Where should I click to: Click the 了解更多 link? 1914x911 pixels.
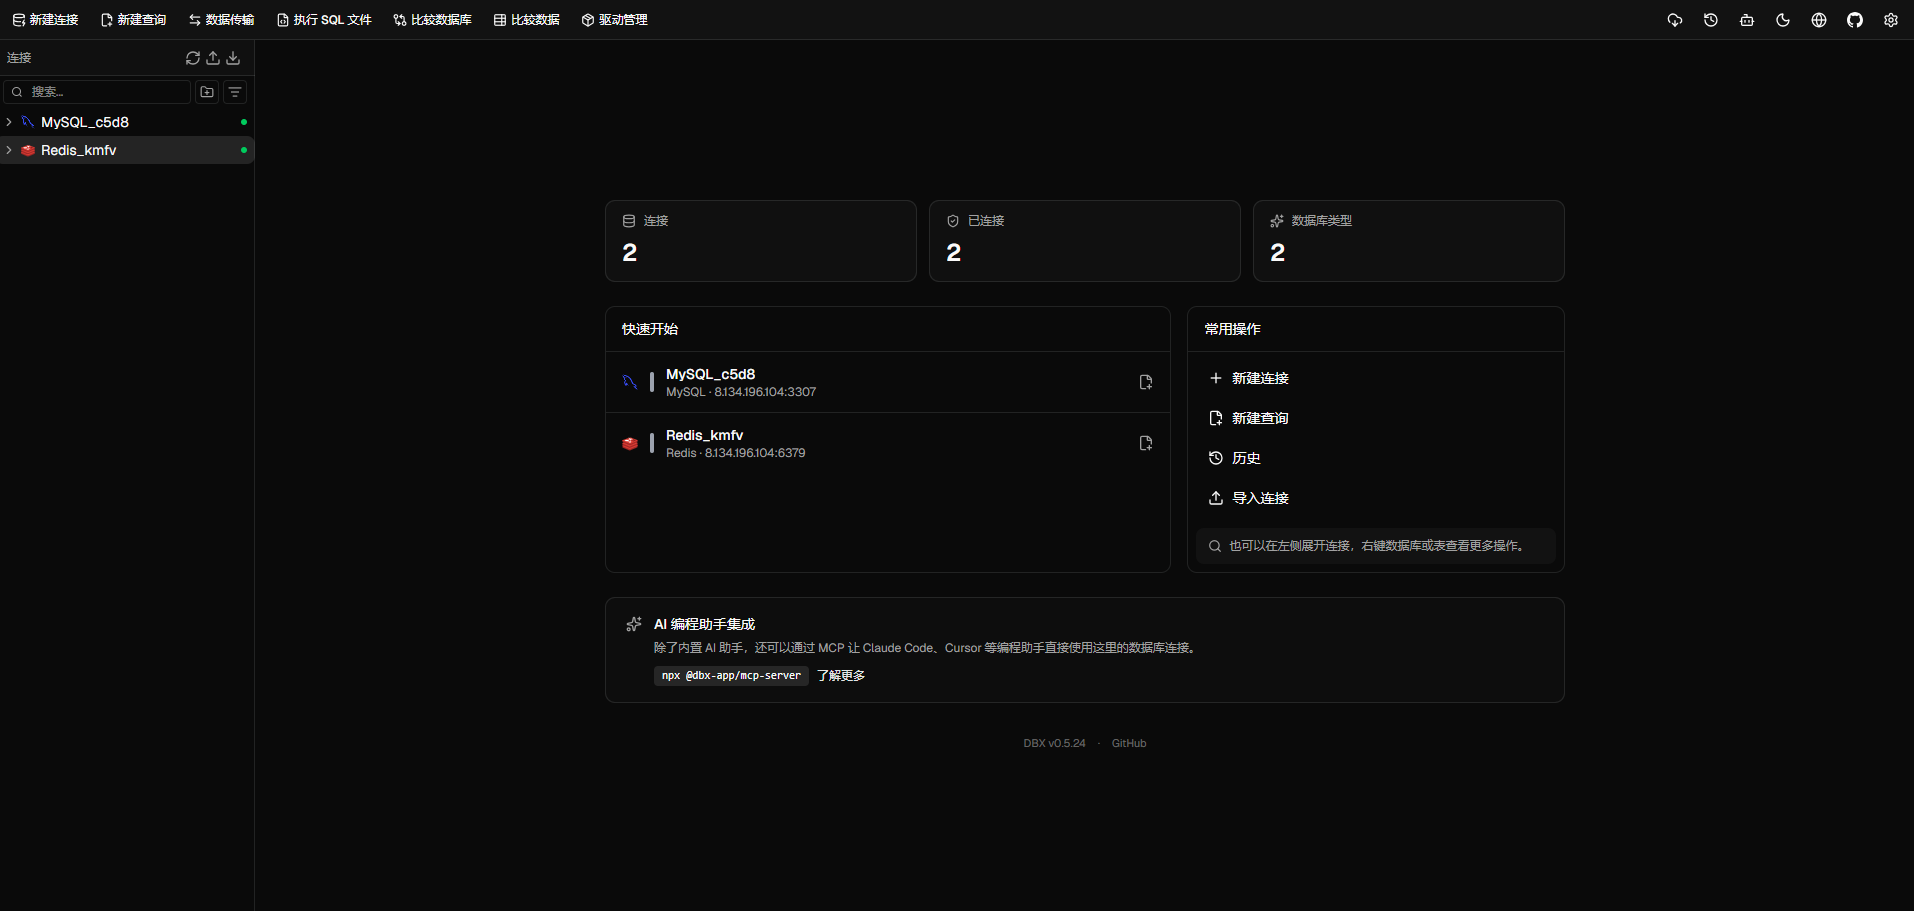pos(841,676)
